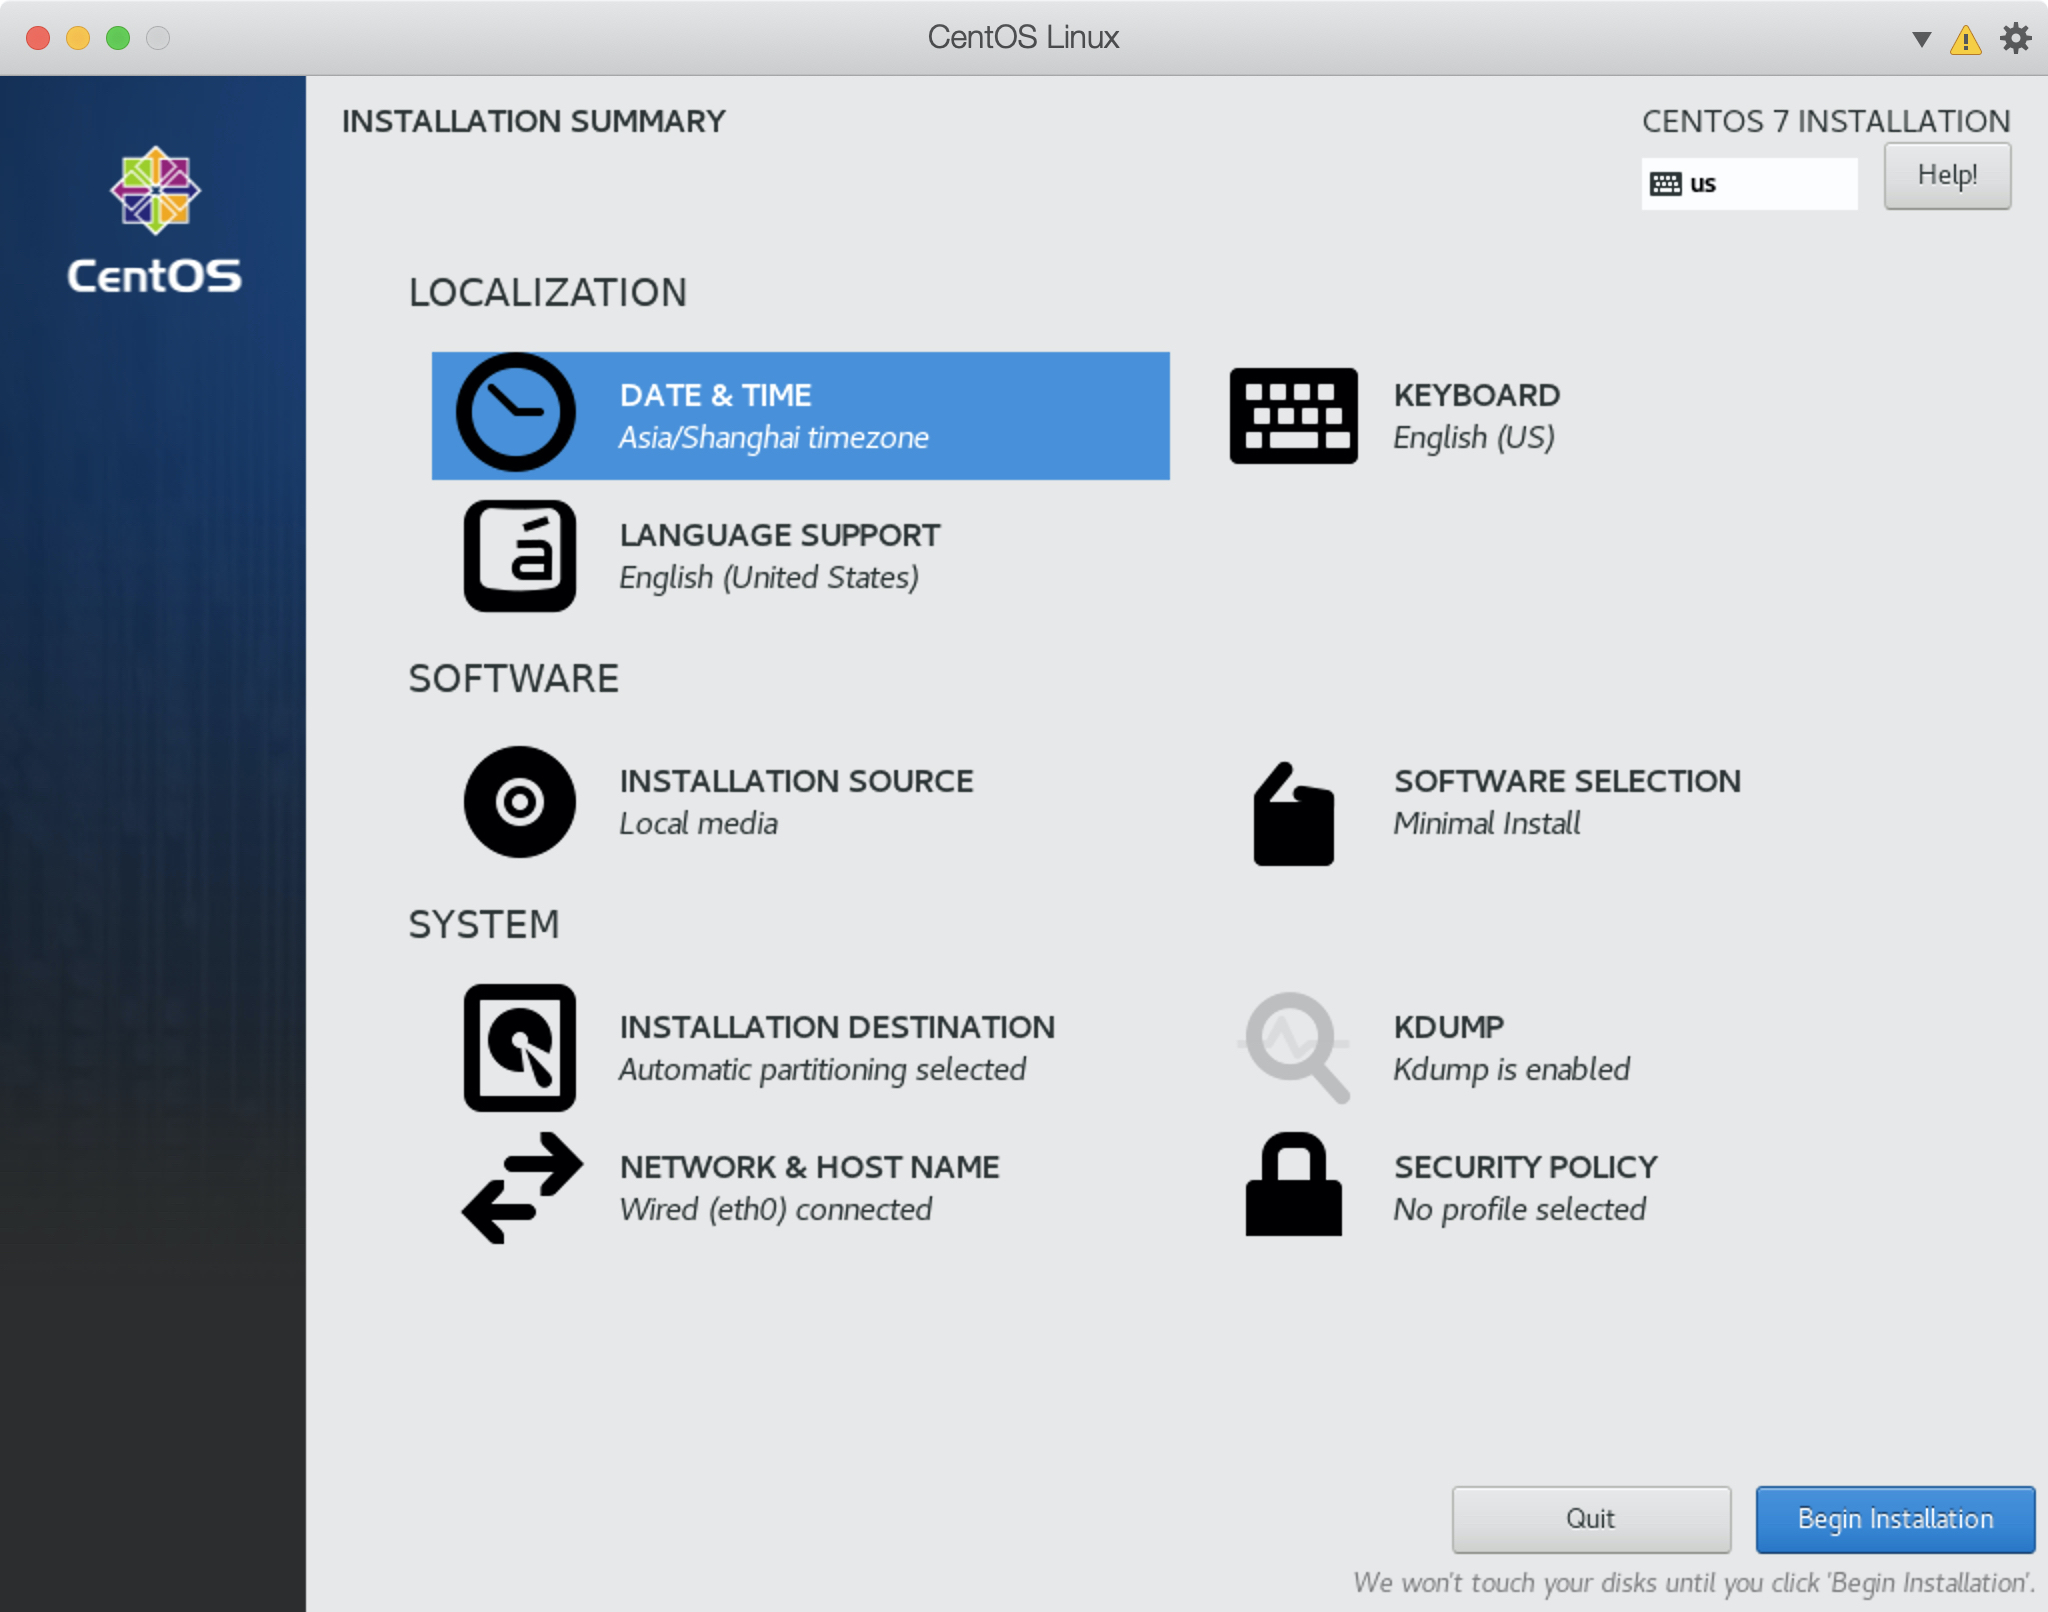Click the Kdump magnifier icon
Viewport: 2048px width, 1612px height.
[1295, 1047]
